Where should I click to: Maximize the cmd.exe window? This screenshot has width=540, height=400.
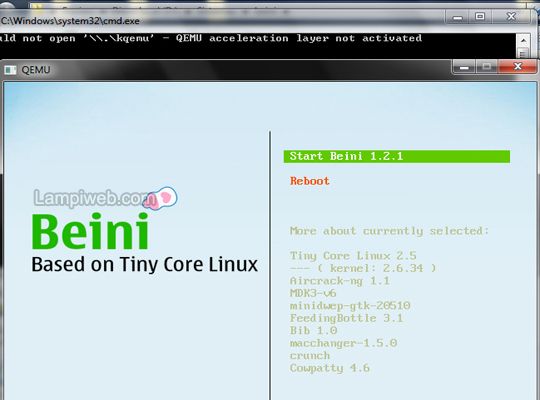480,17
